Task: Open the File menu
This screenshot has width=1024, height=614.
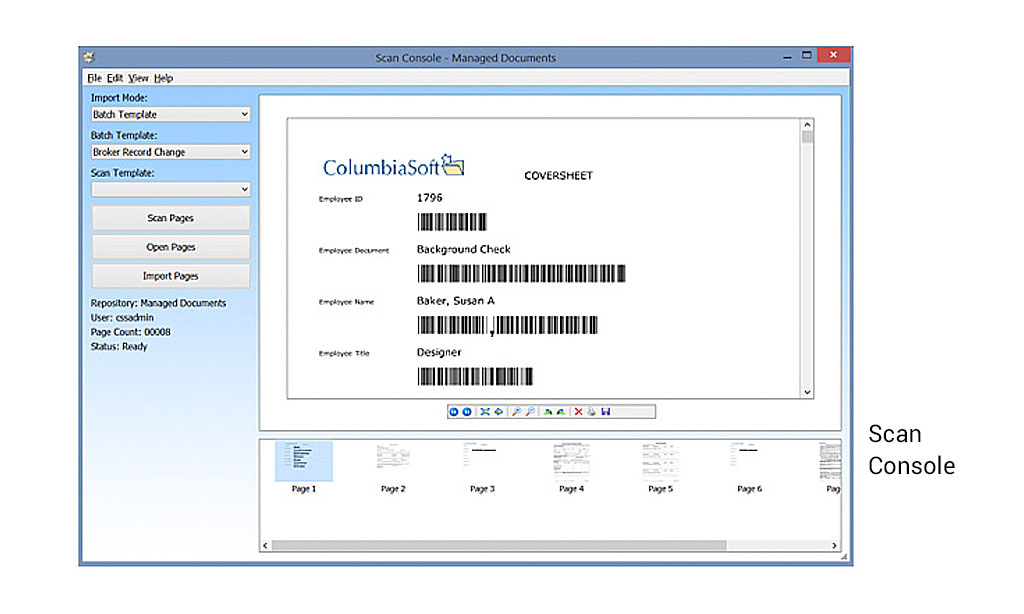Action: point(94,78)
